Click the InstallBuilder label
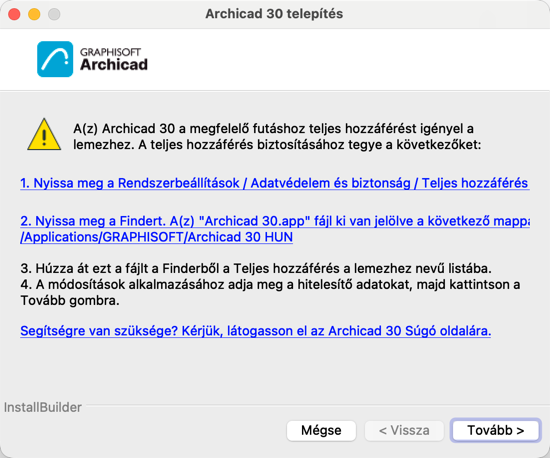This screenshot has width=550, height=458. coord(42,407)
